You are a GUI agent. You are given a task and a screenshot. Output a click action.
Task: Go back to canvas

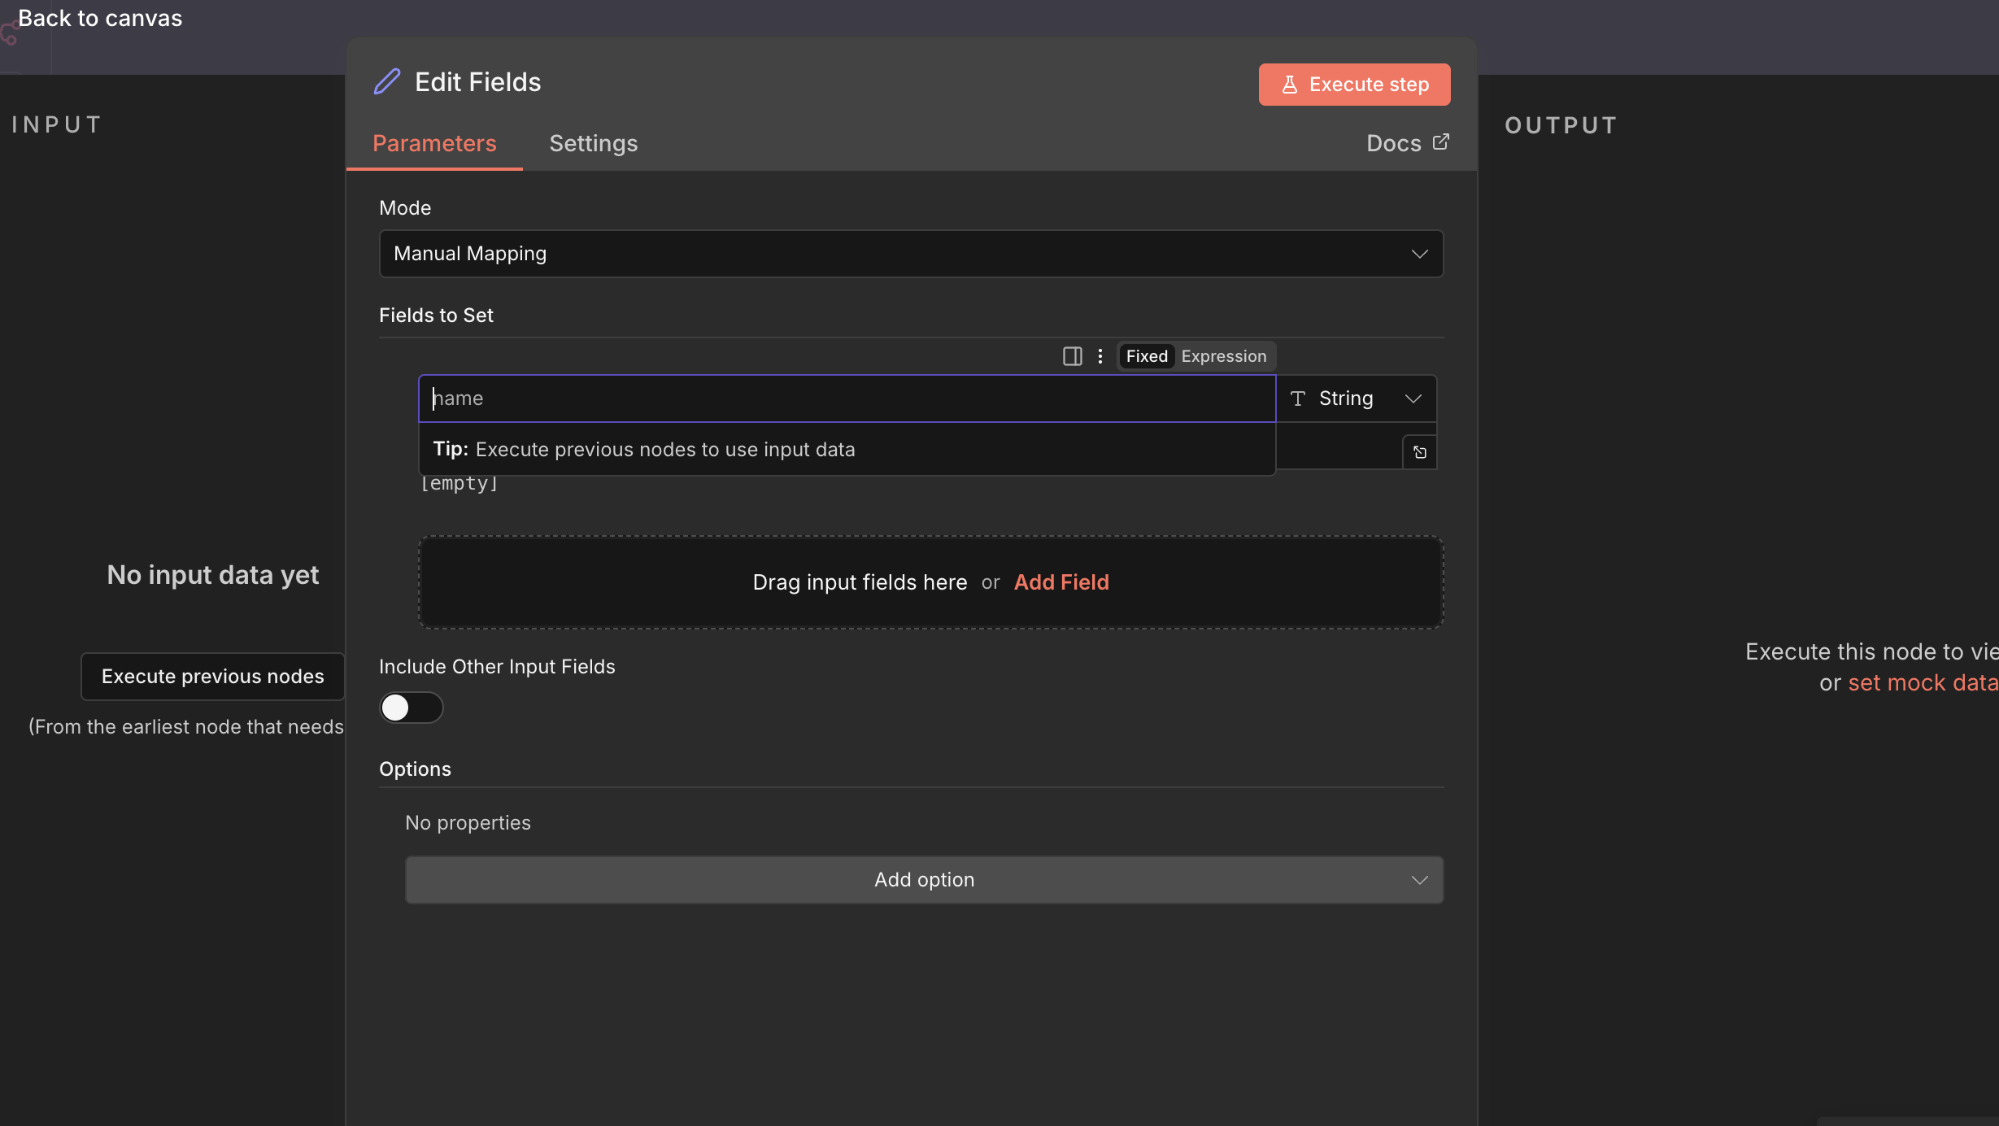click(x=100, y=18)
